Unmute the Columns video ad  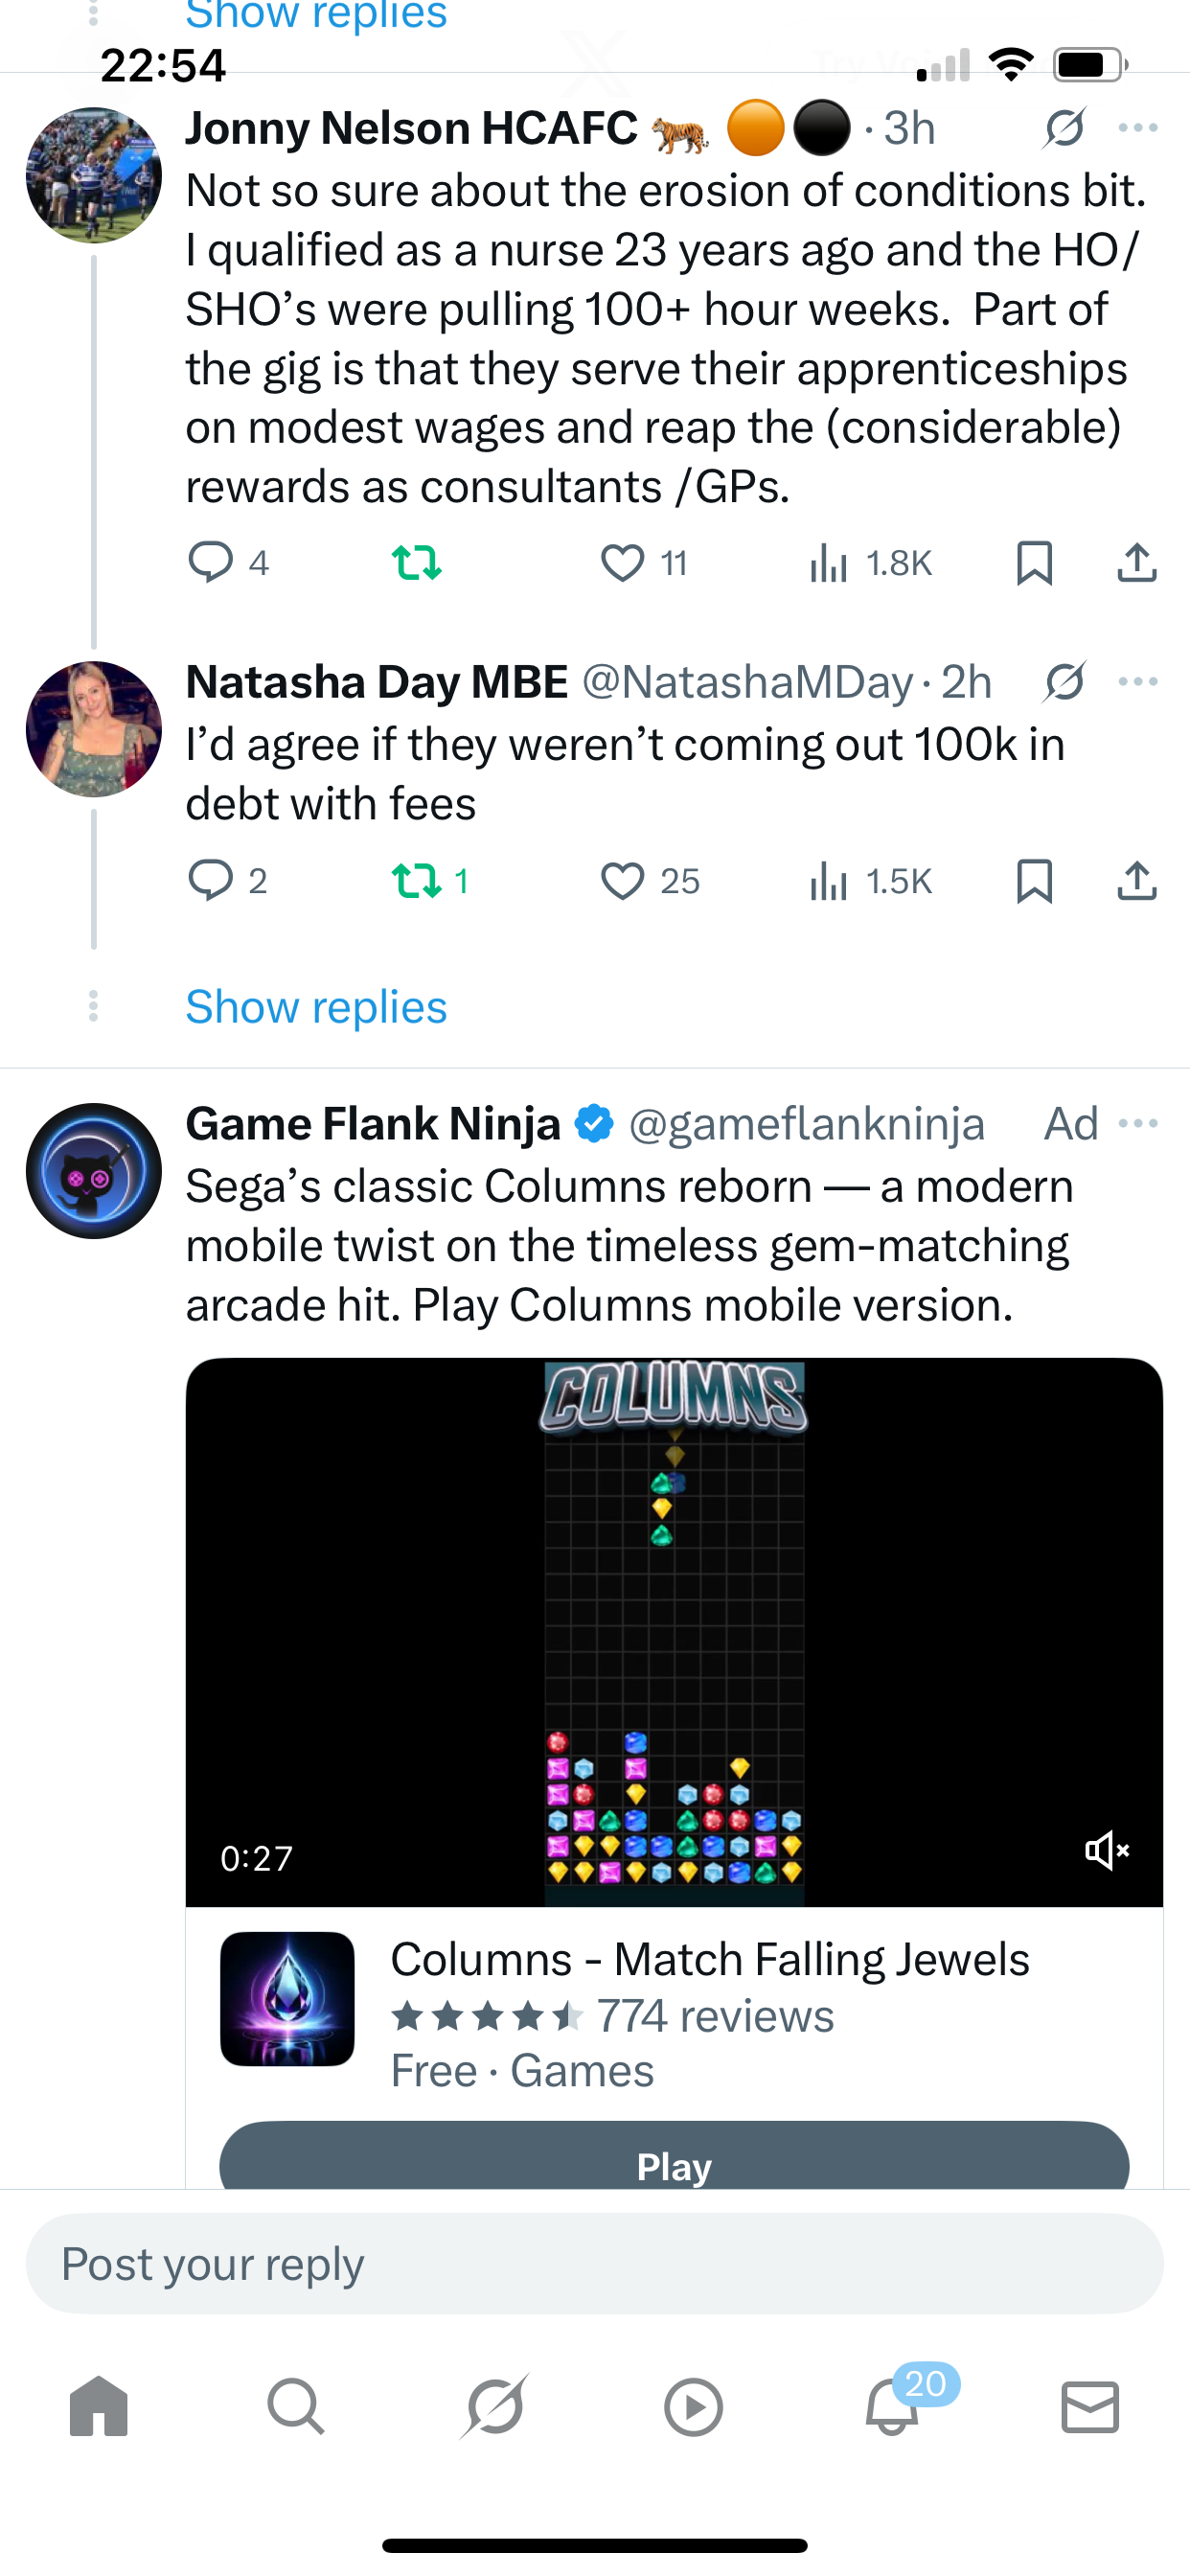click(1106, 1851)
